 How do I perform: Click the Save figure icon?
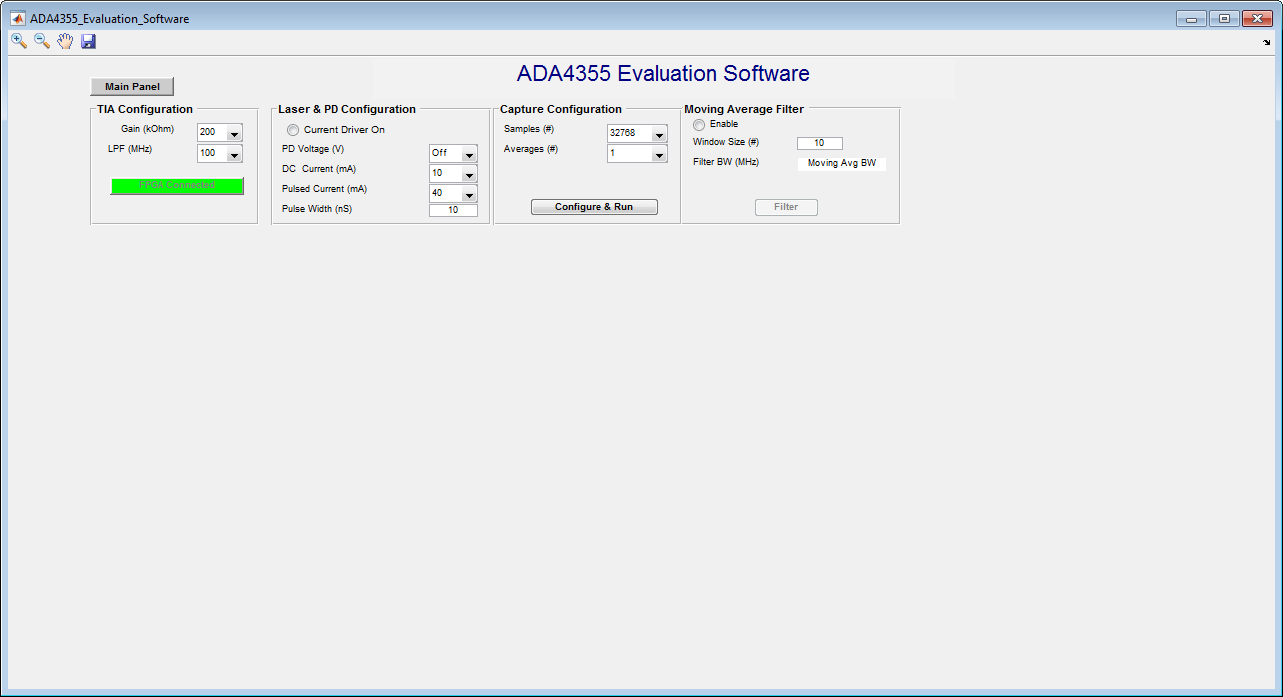tap(88, 40)
